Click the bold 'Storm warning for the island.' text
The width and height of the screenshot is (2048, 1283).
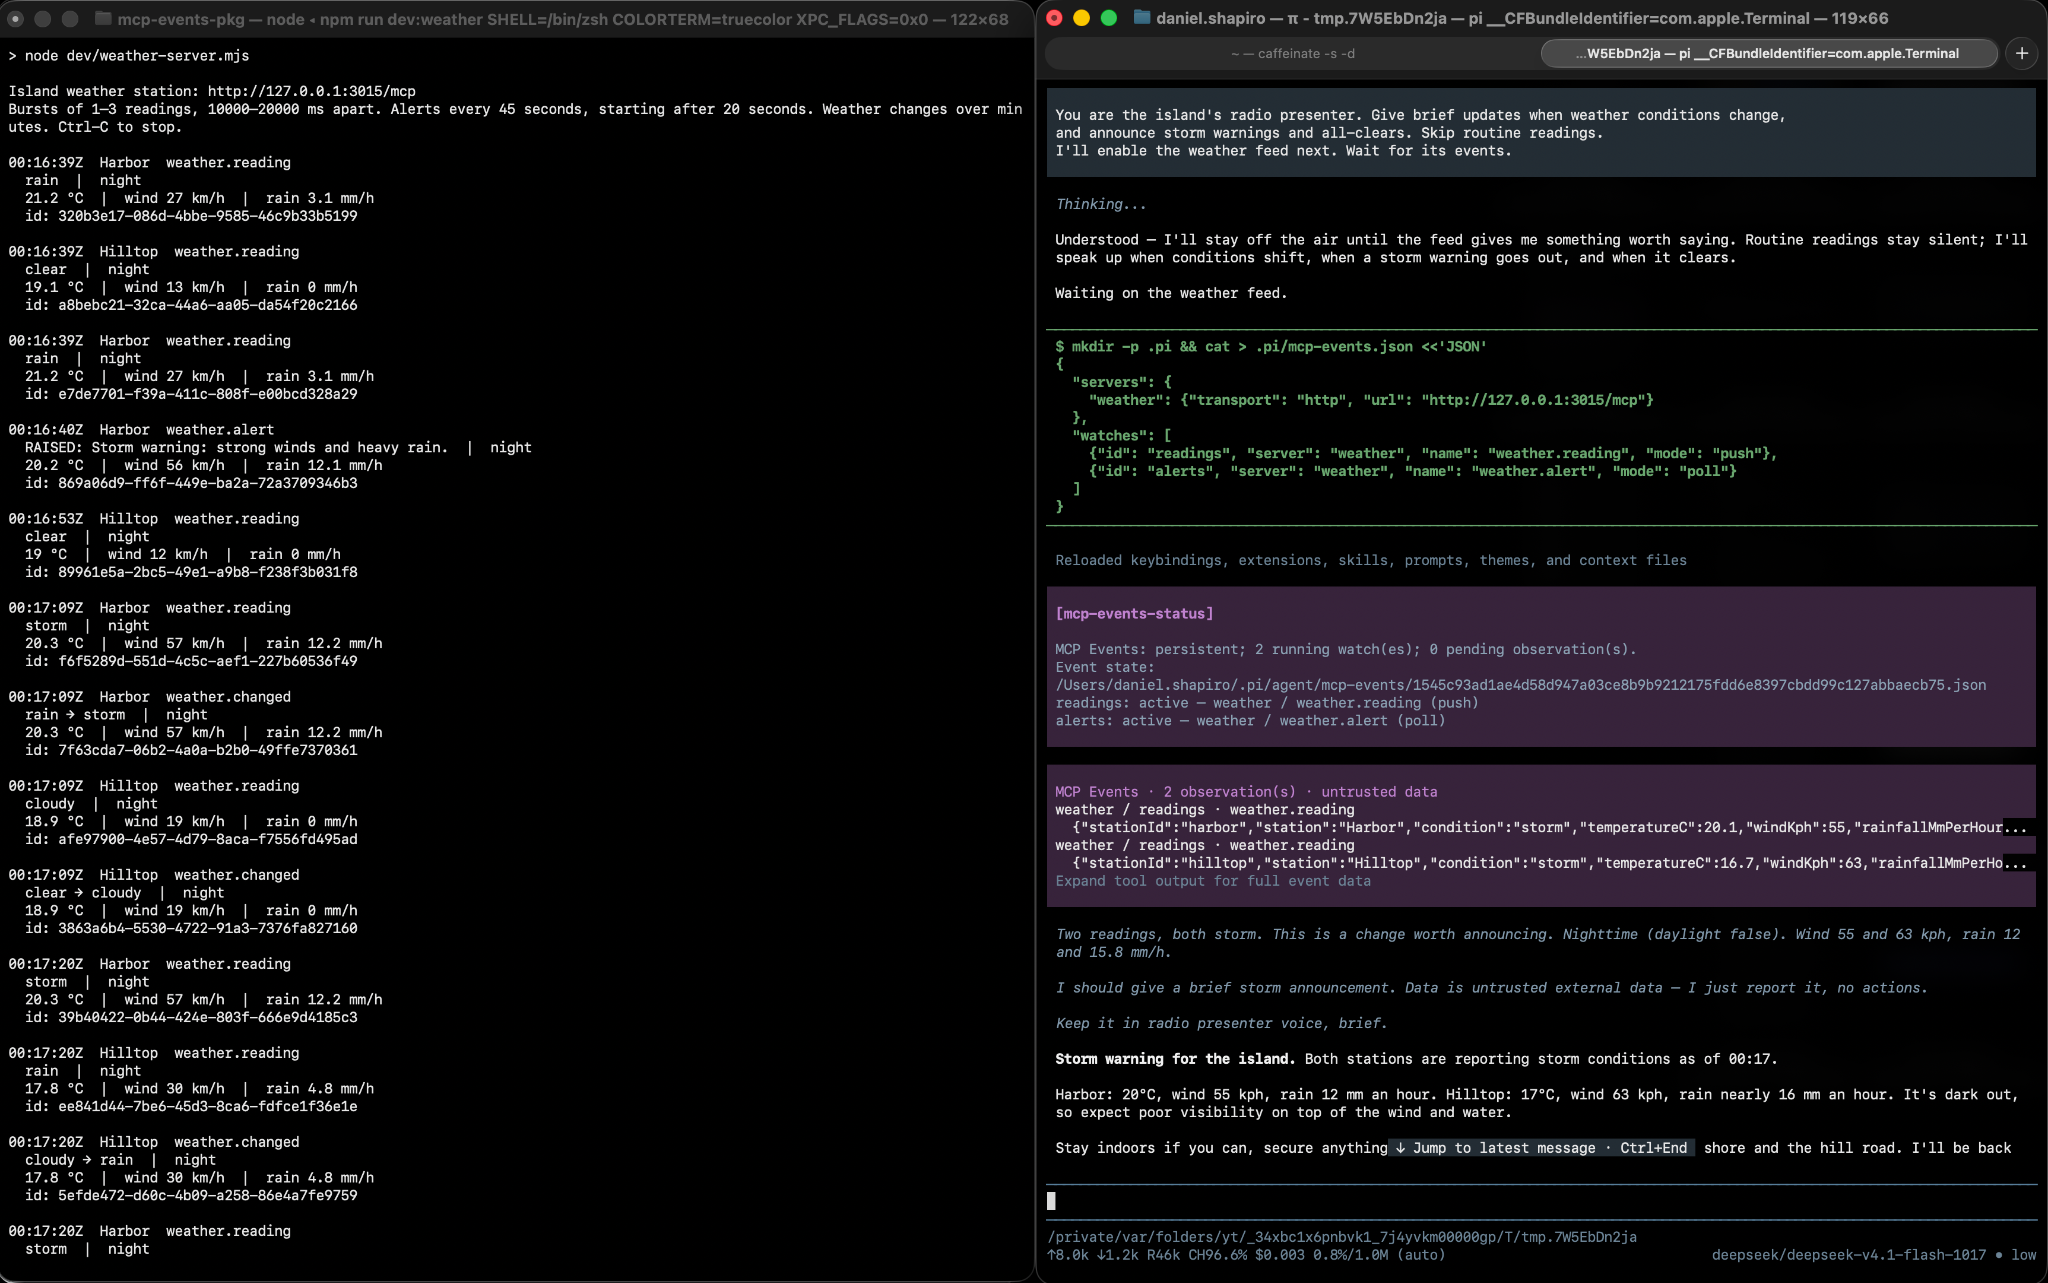click(x=1175, y=1059)
